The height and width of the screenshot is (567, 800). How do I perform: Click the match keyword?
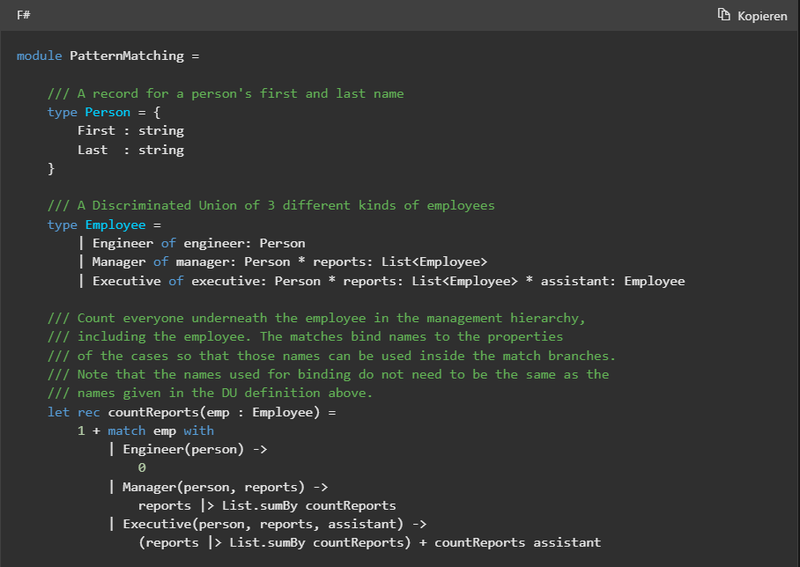click(x=127, y=431)
